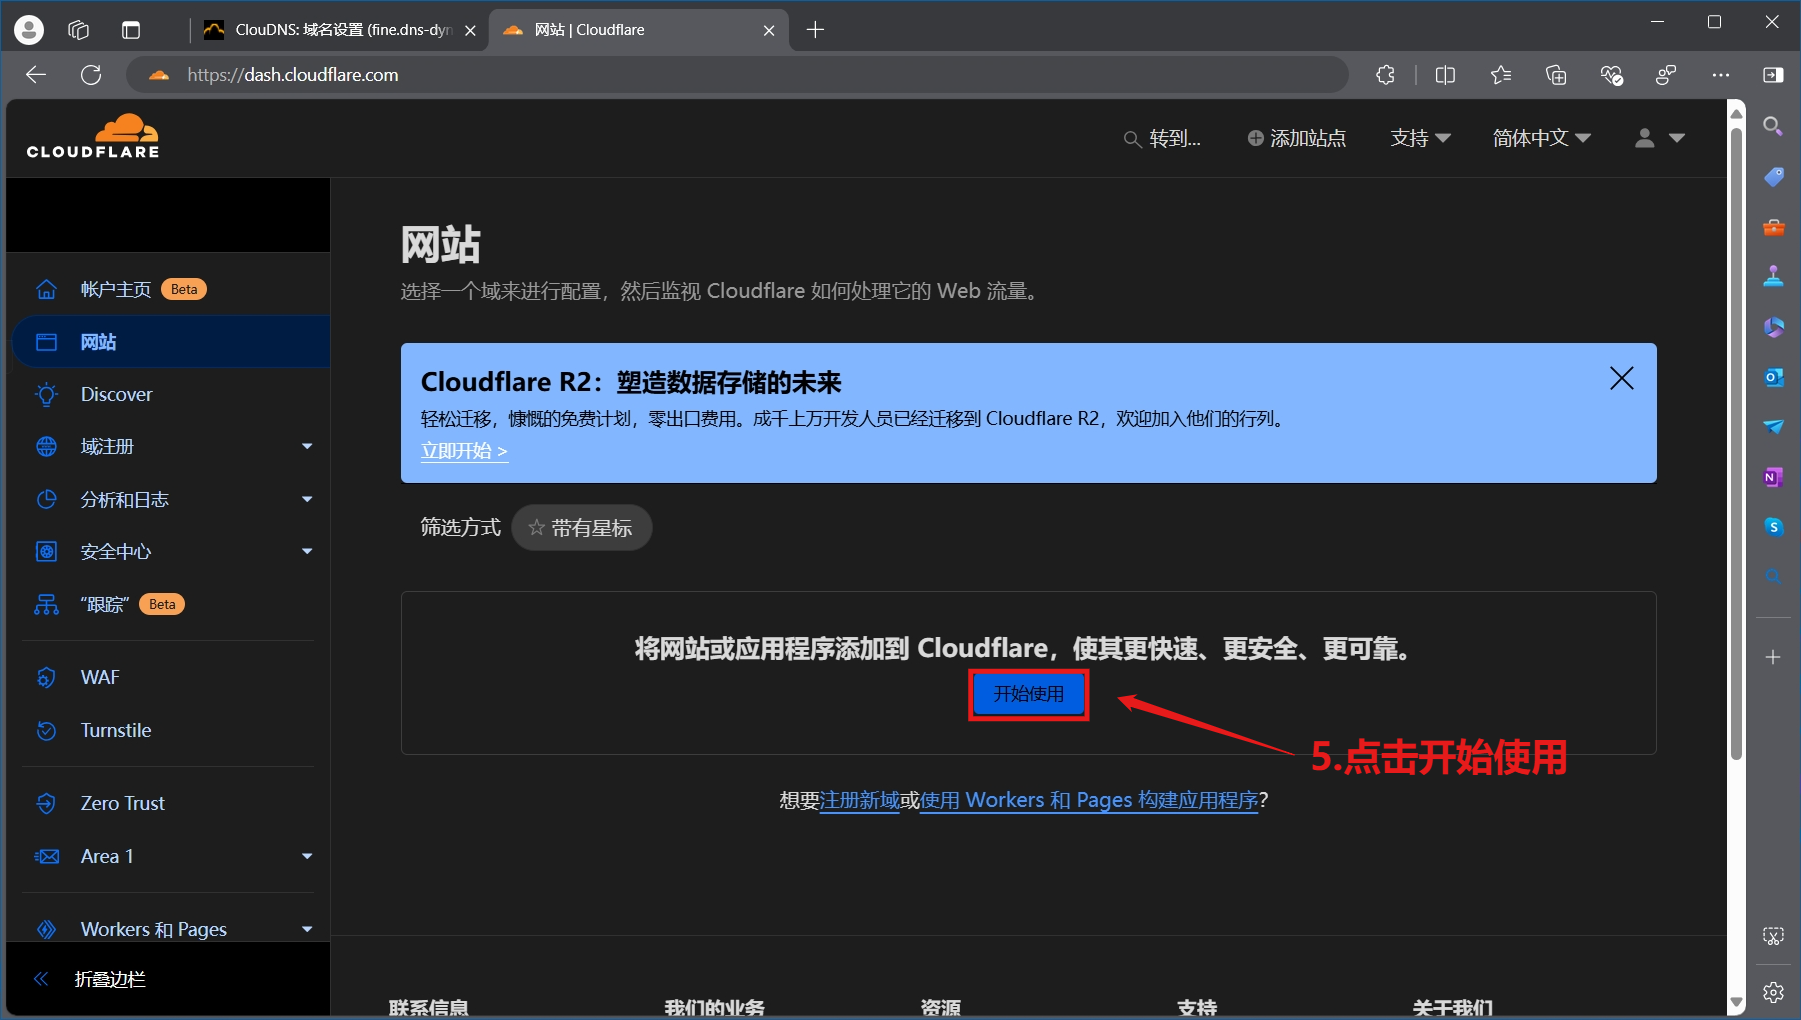Viewport: 1801px width, 1020px height.
Task: Open browser essentials heart icon
Action: (1611, 75)
